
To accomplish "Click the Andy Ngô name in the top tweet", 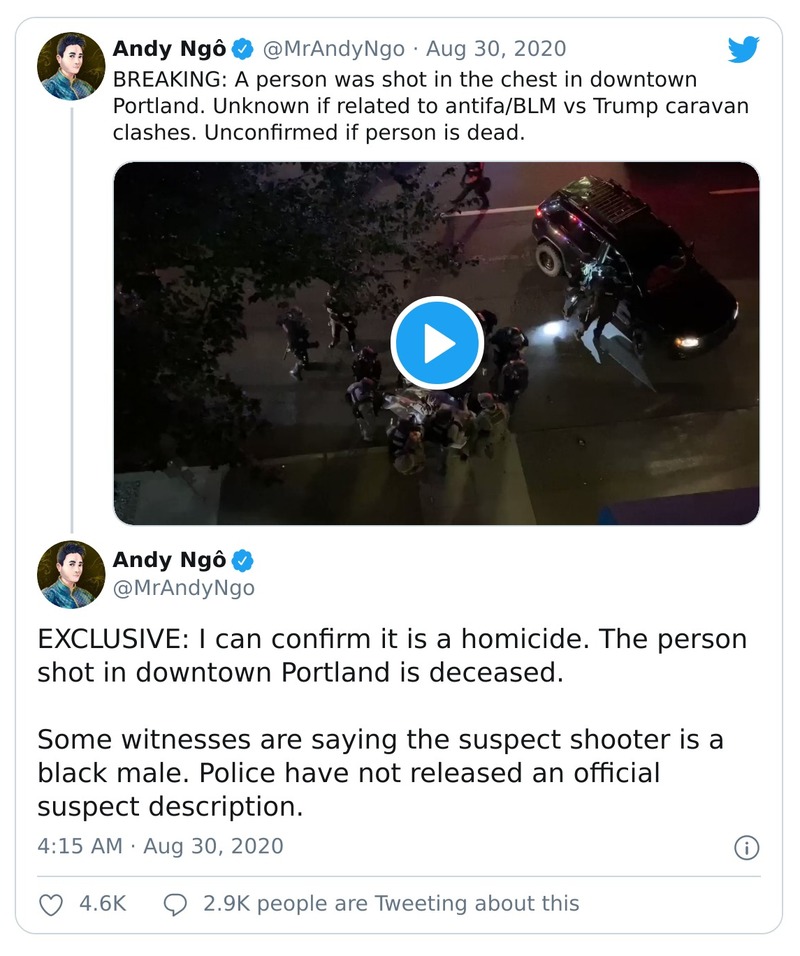I will point(169,48).
